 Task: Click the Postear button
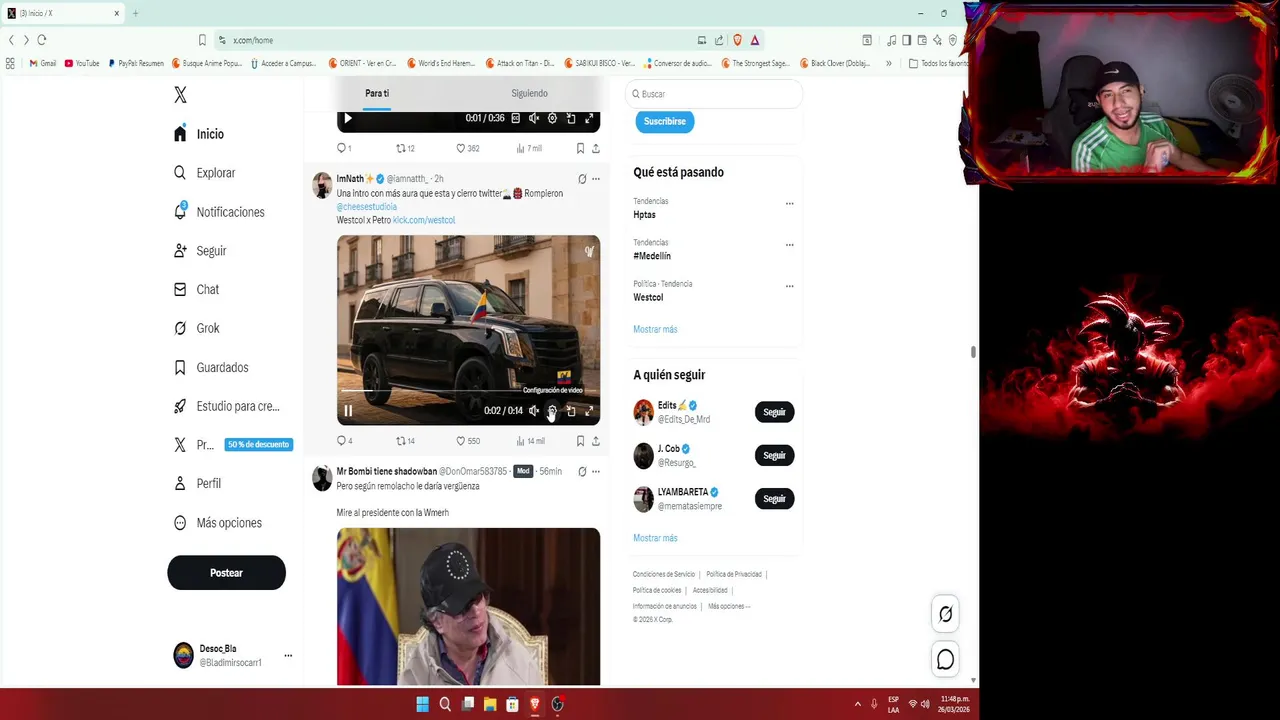[226, 573]
